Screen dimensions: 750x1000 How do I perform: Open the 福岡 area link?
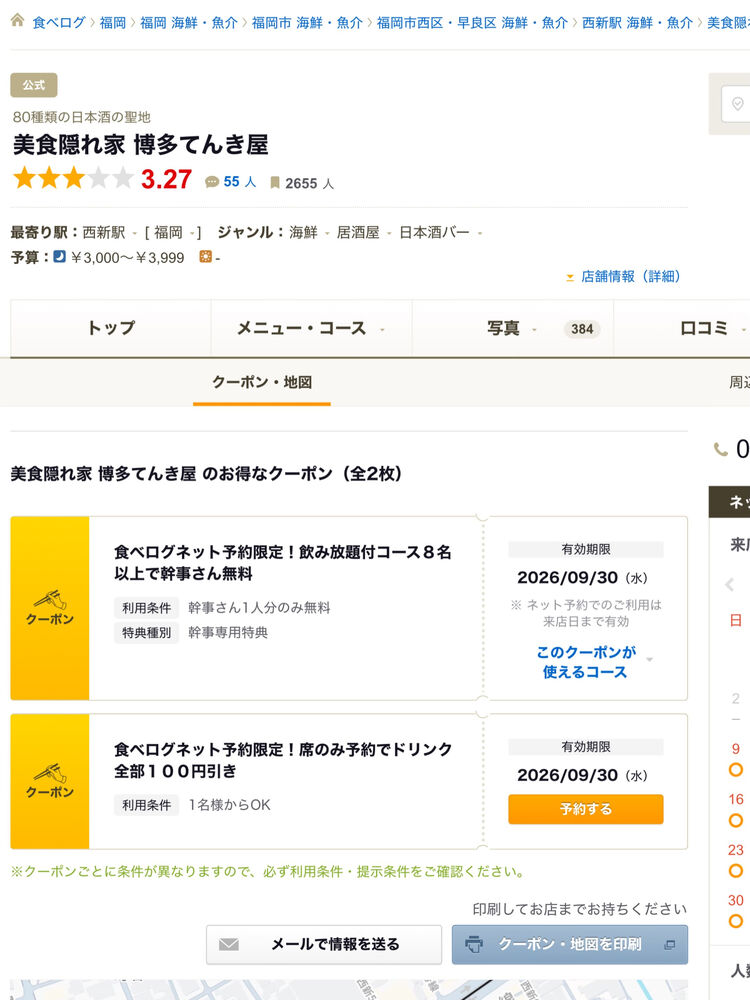pos(168,232)
